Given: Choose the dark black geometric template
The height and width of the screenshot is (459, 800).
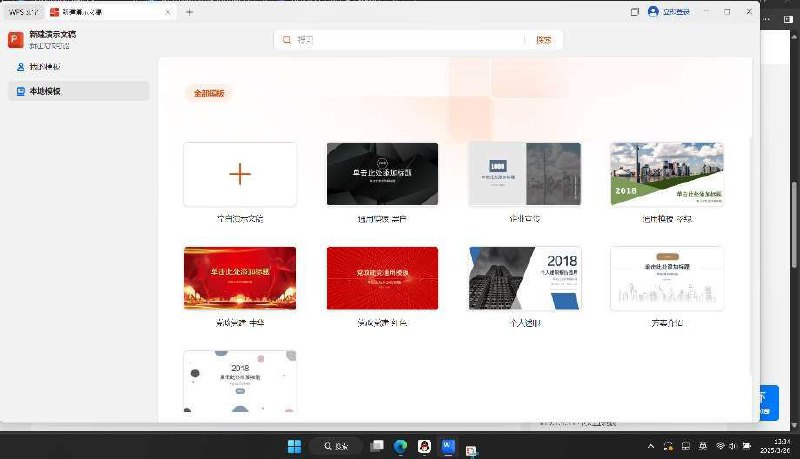Looking at the screenshot, I should click(382, 174).
